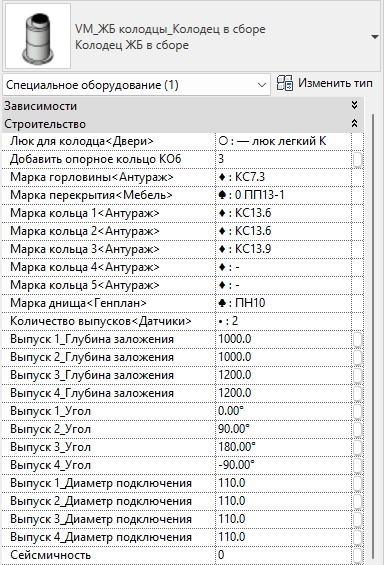Click the associate button for Добавить опорное кольцо КО6
Viewport: 384px width, 565px height.
click(357, 159)
